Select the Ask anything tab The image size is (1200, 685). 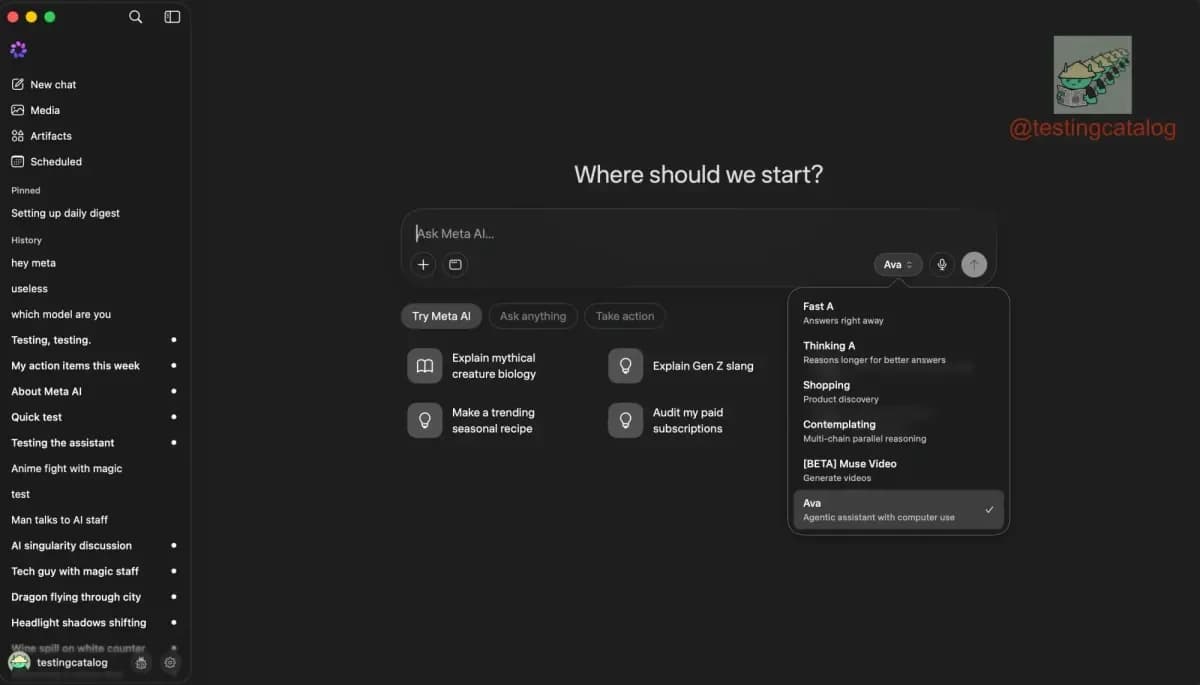[x=533, y=316]
